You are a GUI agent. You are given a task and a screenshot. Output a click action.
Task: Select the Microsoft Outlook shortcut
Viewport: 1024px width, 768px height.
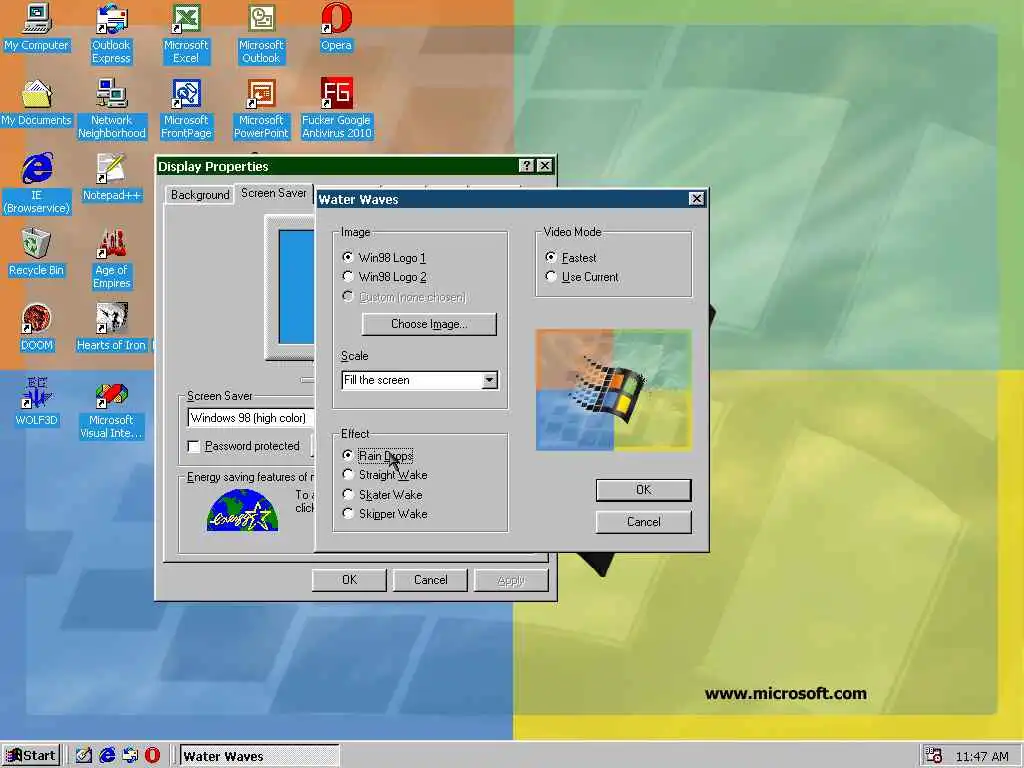(261, 33)
